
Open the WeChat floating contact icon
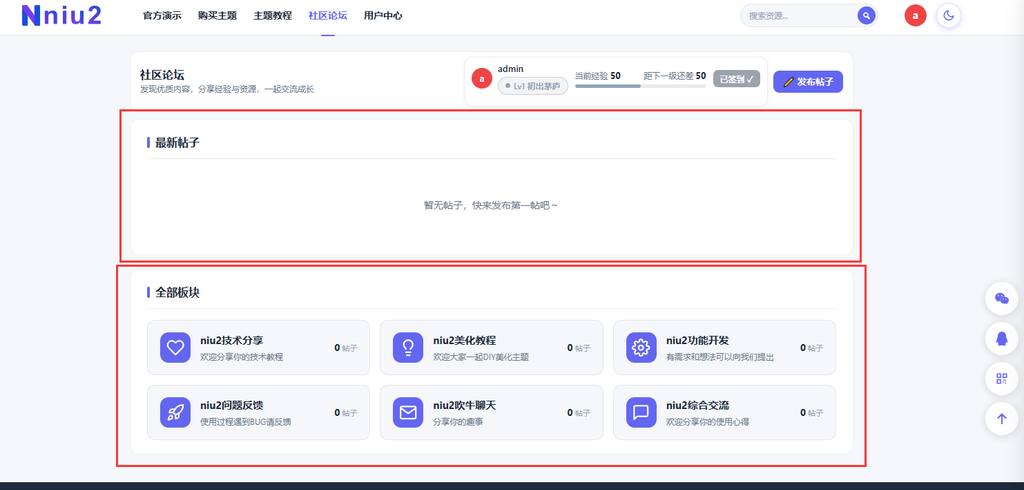[1002, 299]
